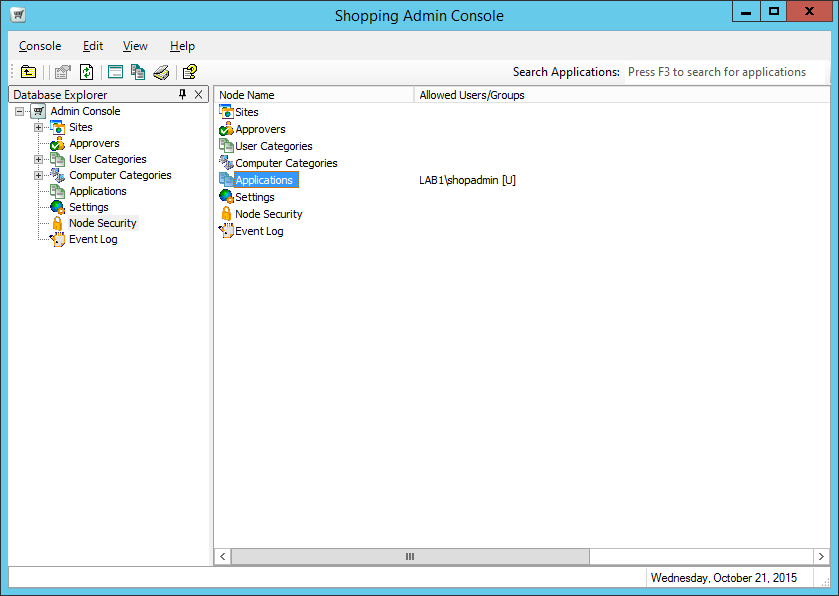Expand the Computer Categories tree node
This screenshot has height=596, width=839.
point(38,175)
